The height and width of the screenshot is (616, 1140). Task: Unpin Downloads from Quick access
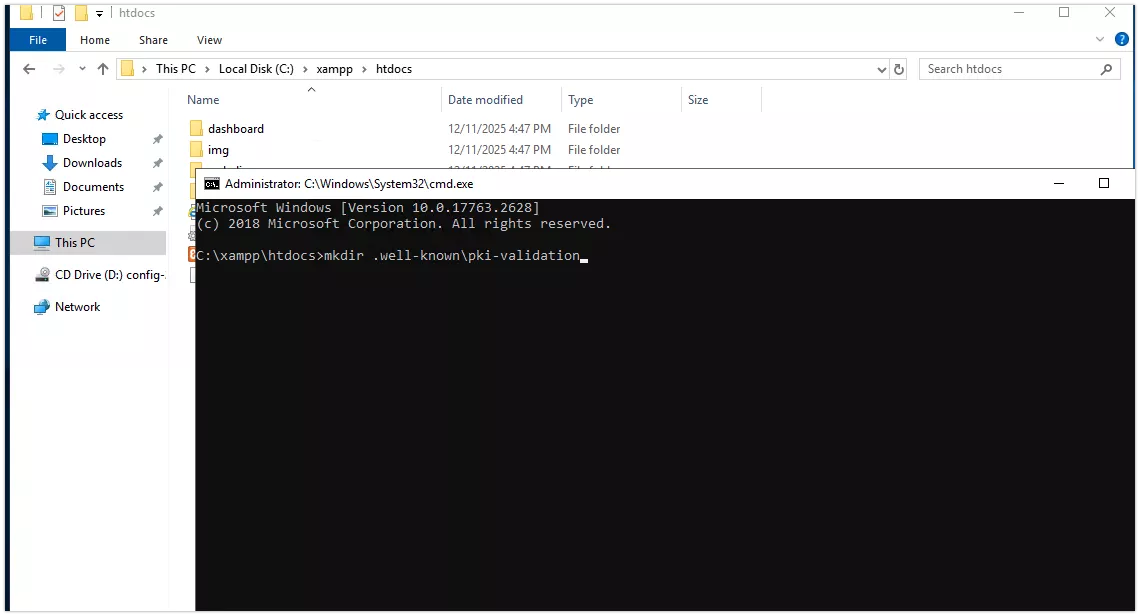click(157, 162)
